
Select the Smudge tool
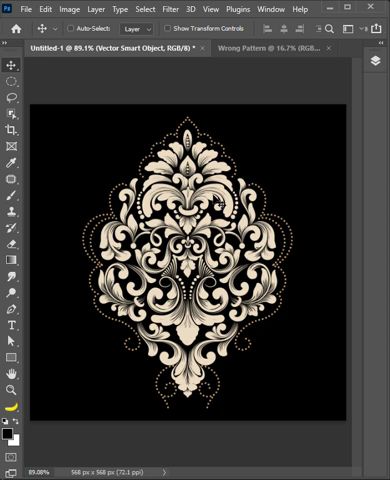click(11, 276)
